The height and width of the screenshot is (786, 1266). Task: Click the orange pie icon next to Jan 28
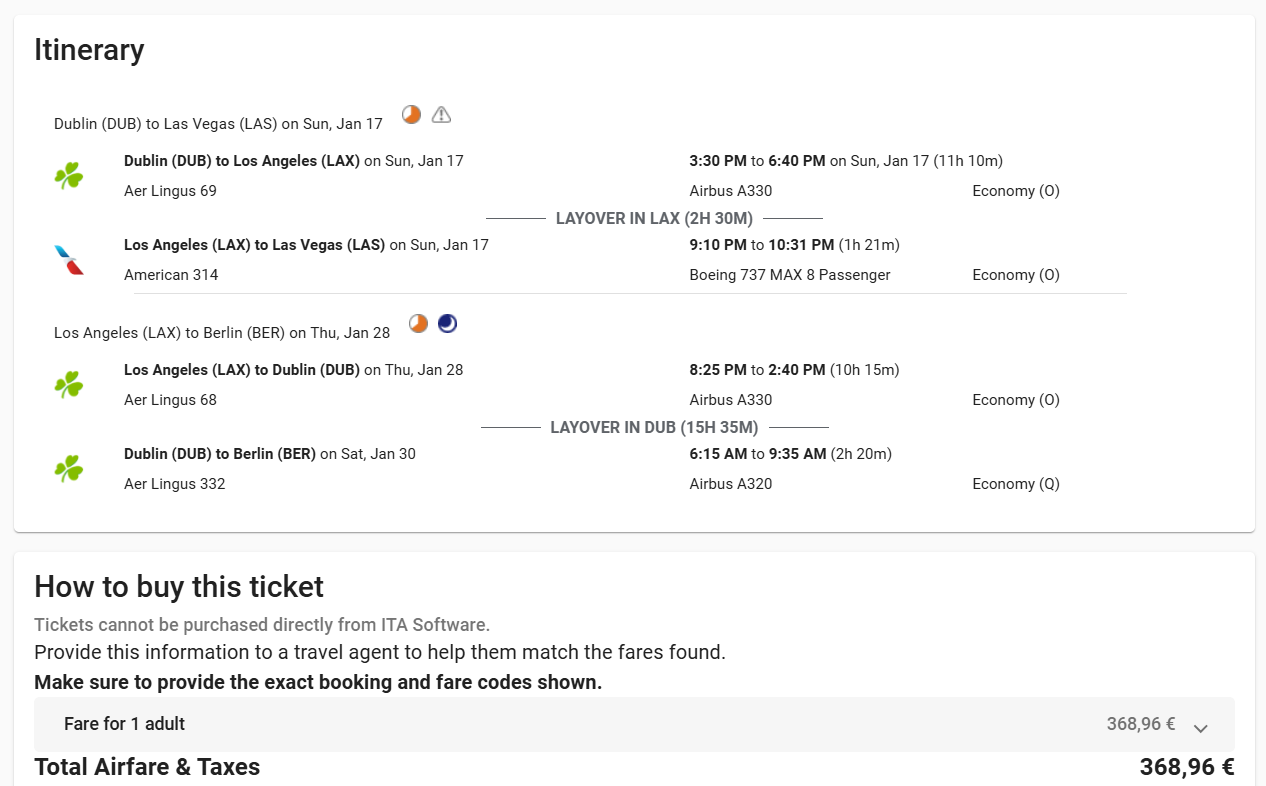point(419,323)
